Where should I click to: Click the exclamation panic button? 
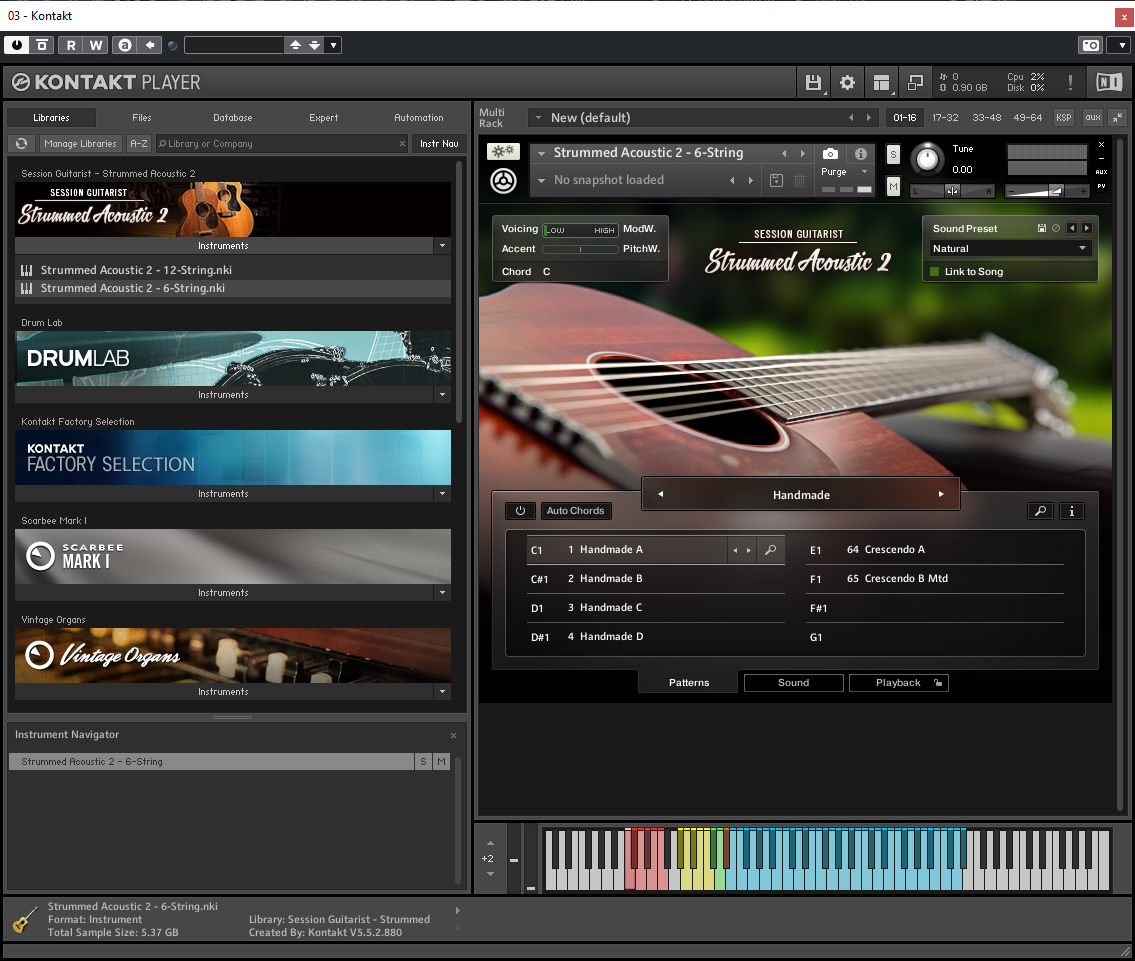tap(1070, 82)
